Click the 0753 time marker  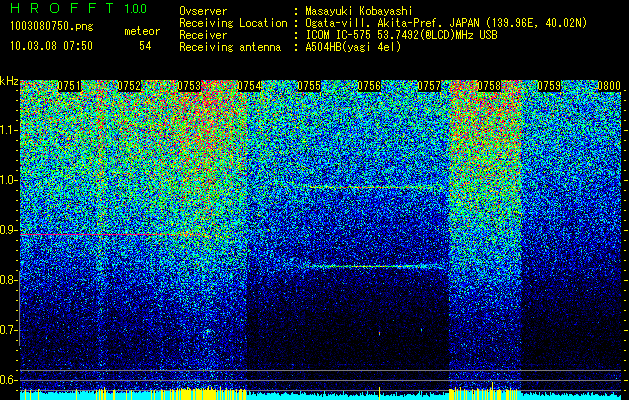tap(189, 86)
